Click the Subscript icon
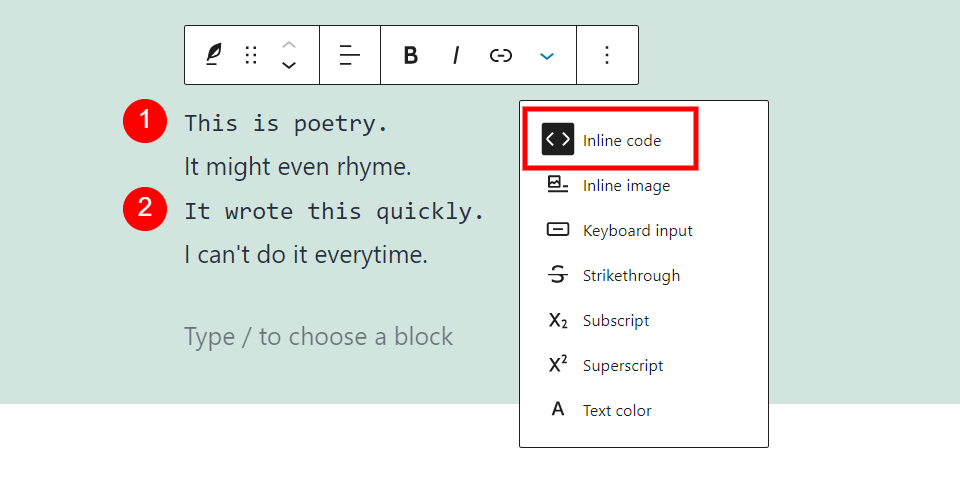The height and width of the screenshot is (479, 960). coord(558,321)
